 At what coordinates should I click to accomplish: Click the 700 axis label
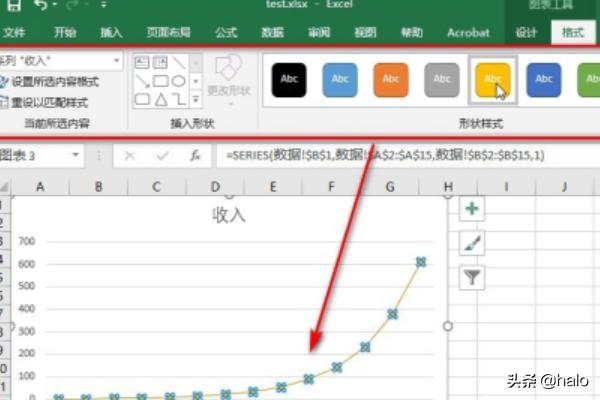27,241
